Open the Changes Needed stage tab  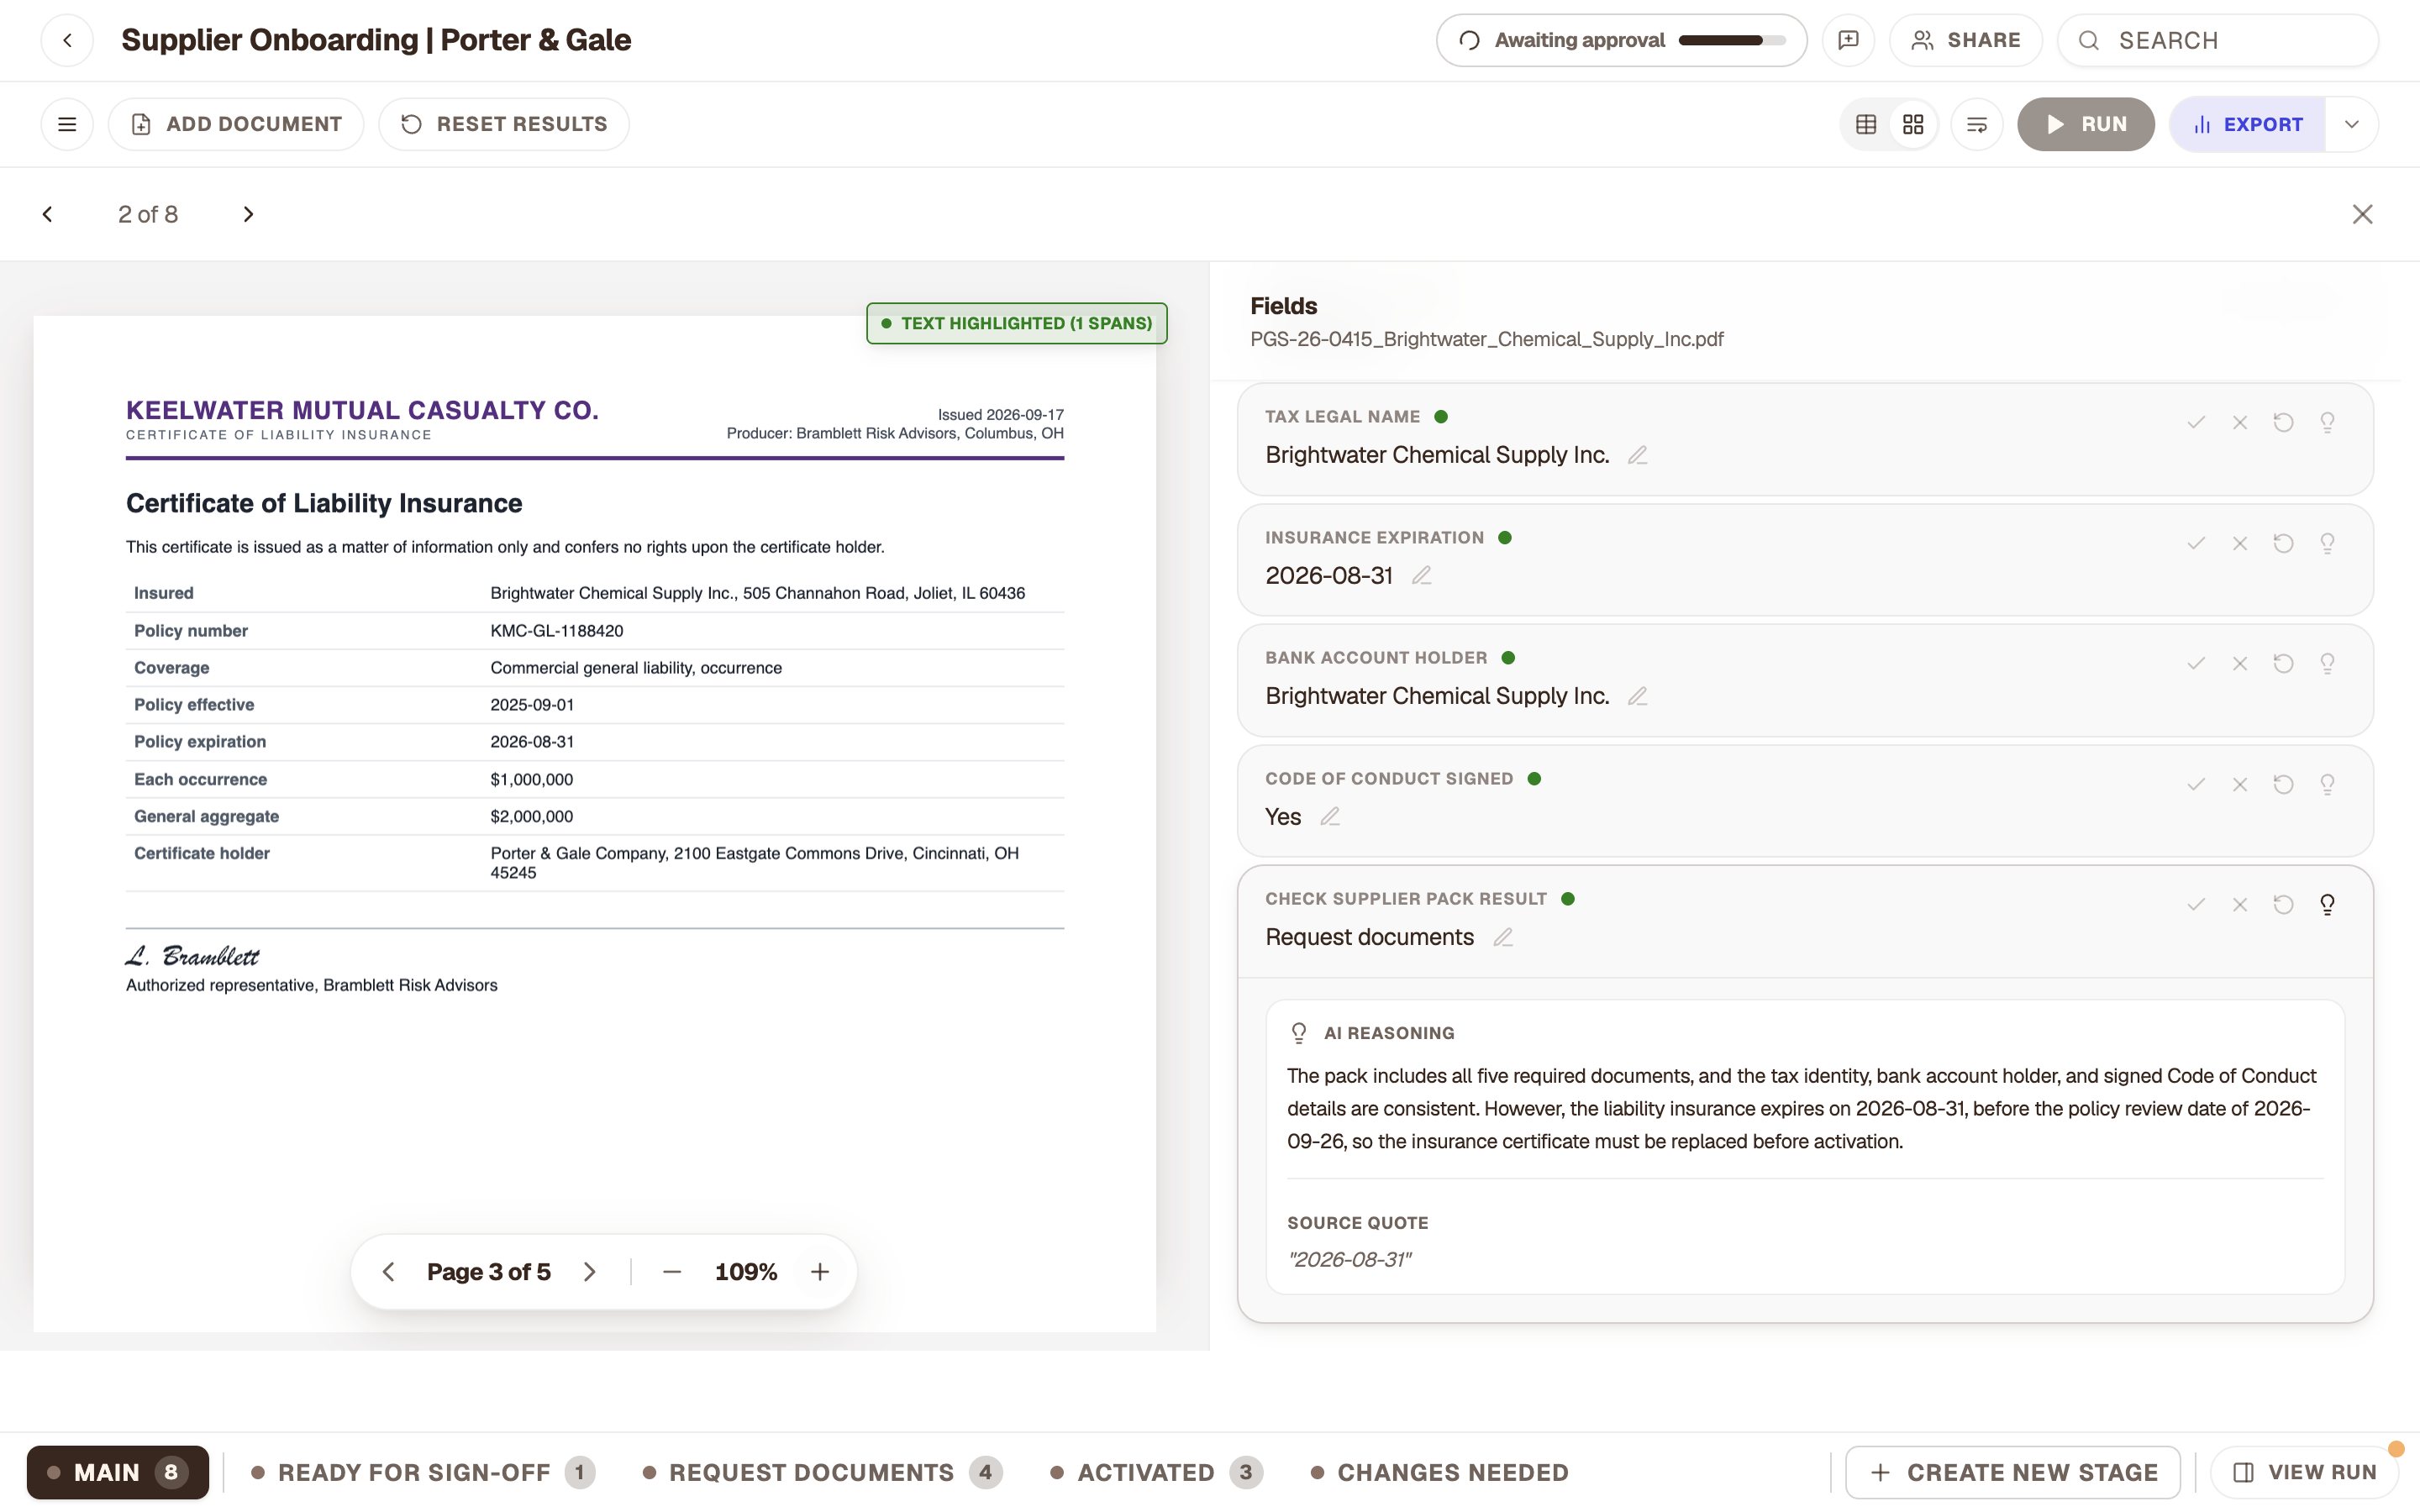pyautogui.click(x=1440, y=1472)
